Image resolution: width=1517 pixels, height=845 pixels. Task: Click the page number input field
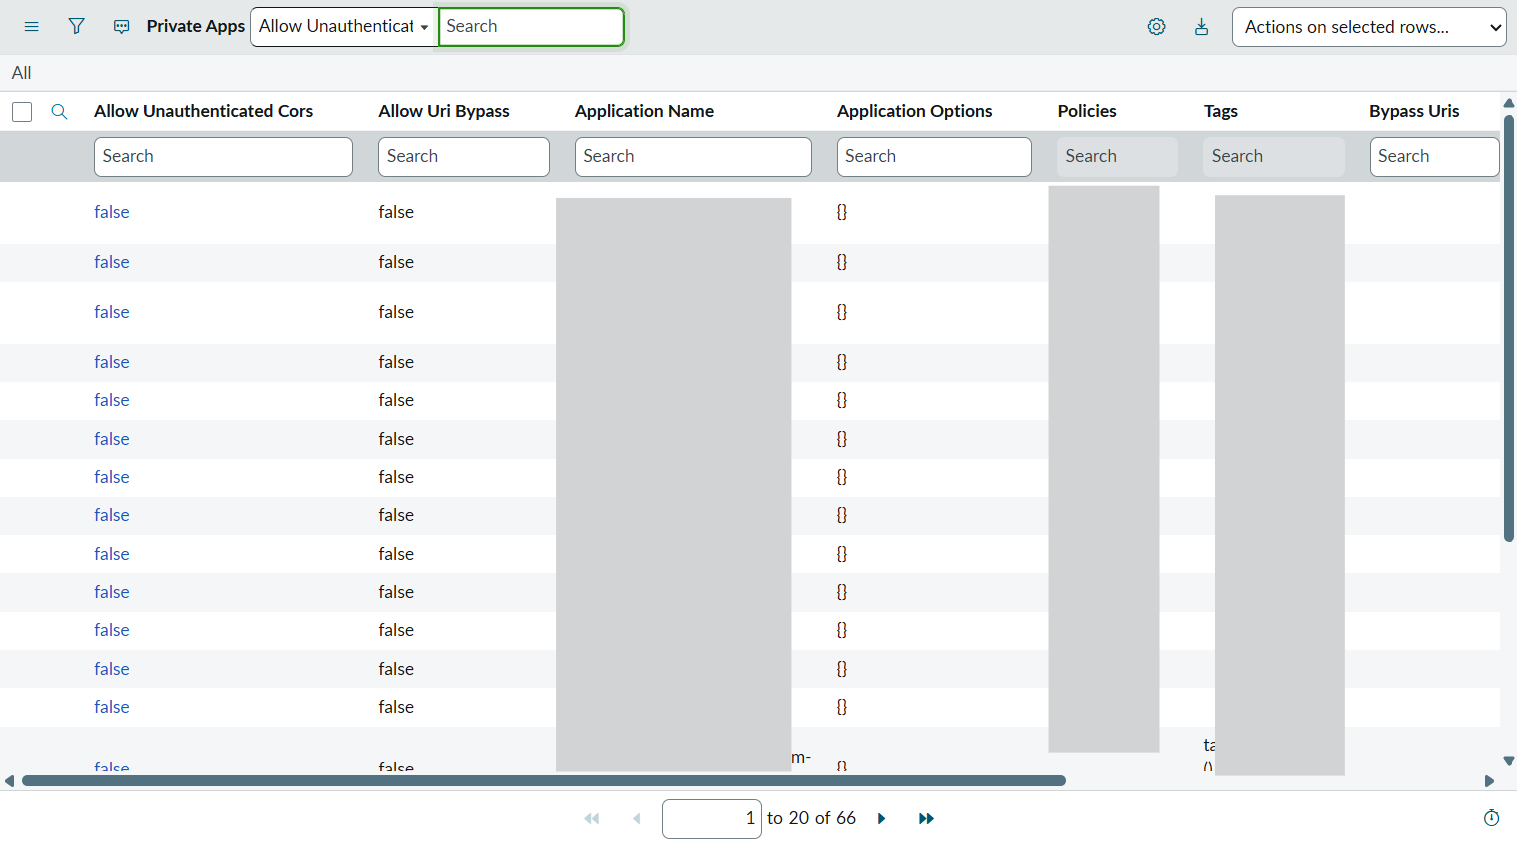[x=711, y=819]
